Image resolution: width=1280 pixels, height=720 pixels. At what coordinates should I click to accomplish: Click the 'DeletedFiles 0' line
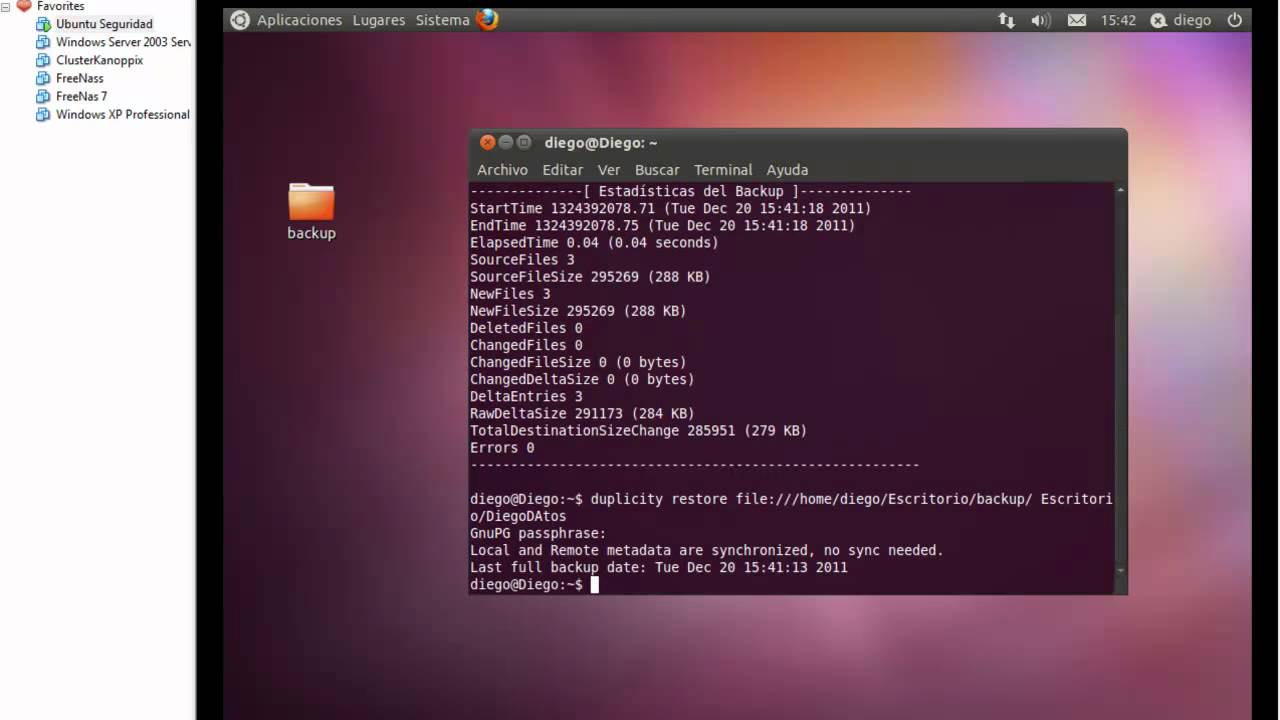click(526, 328)
